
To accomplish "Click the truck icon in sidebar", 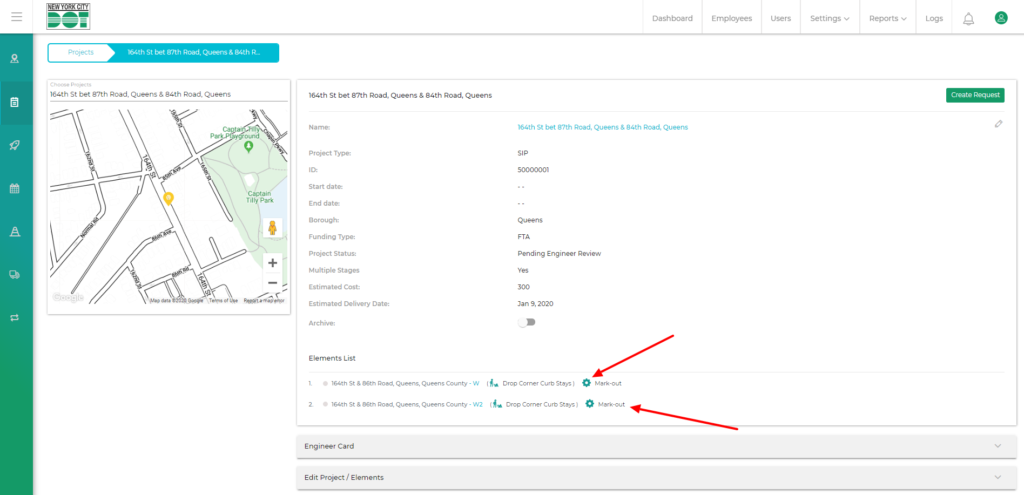I will (15, 274).
